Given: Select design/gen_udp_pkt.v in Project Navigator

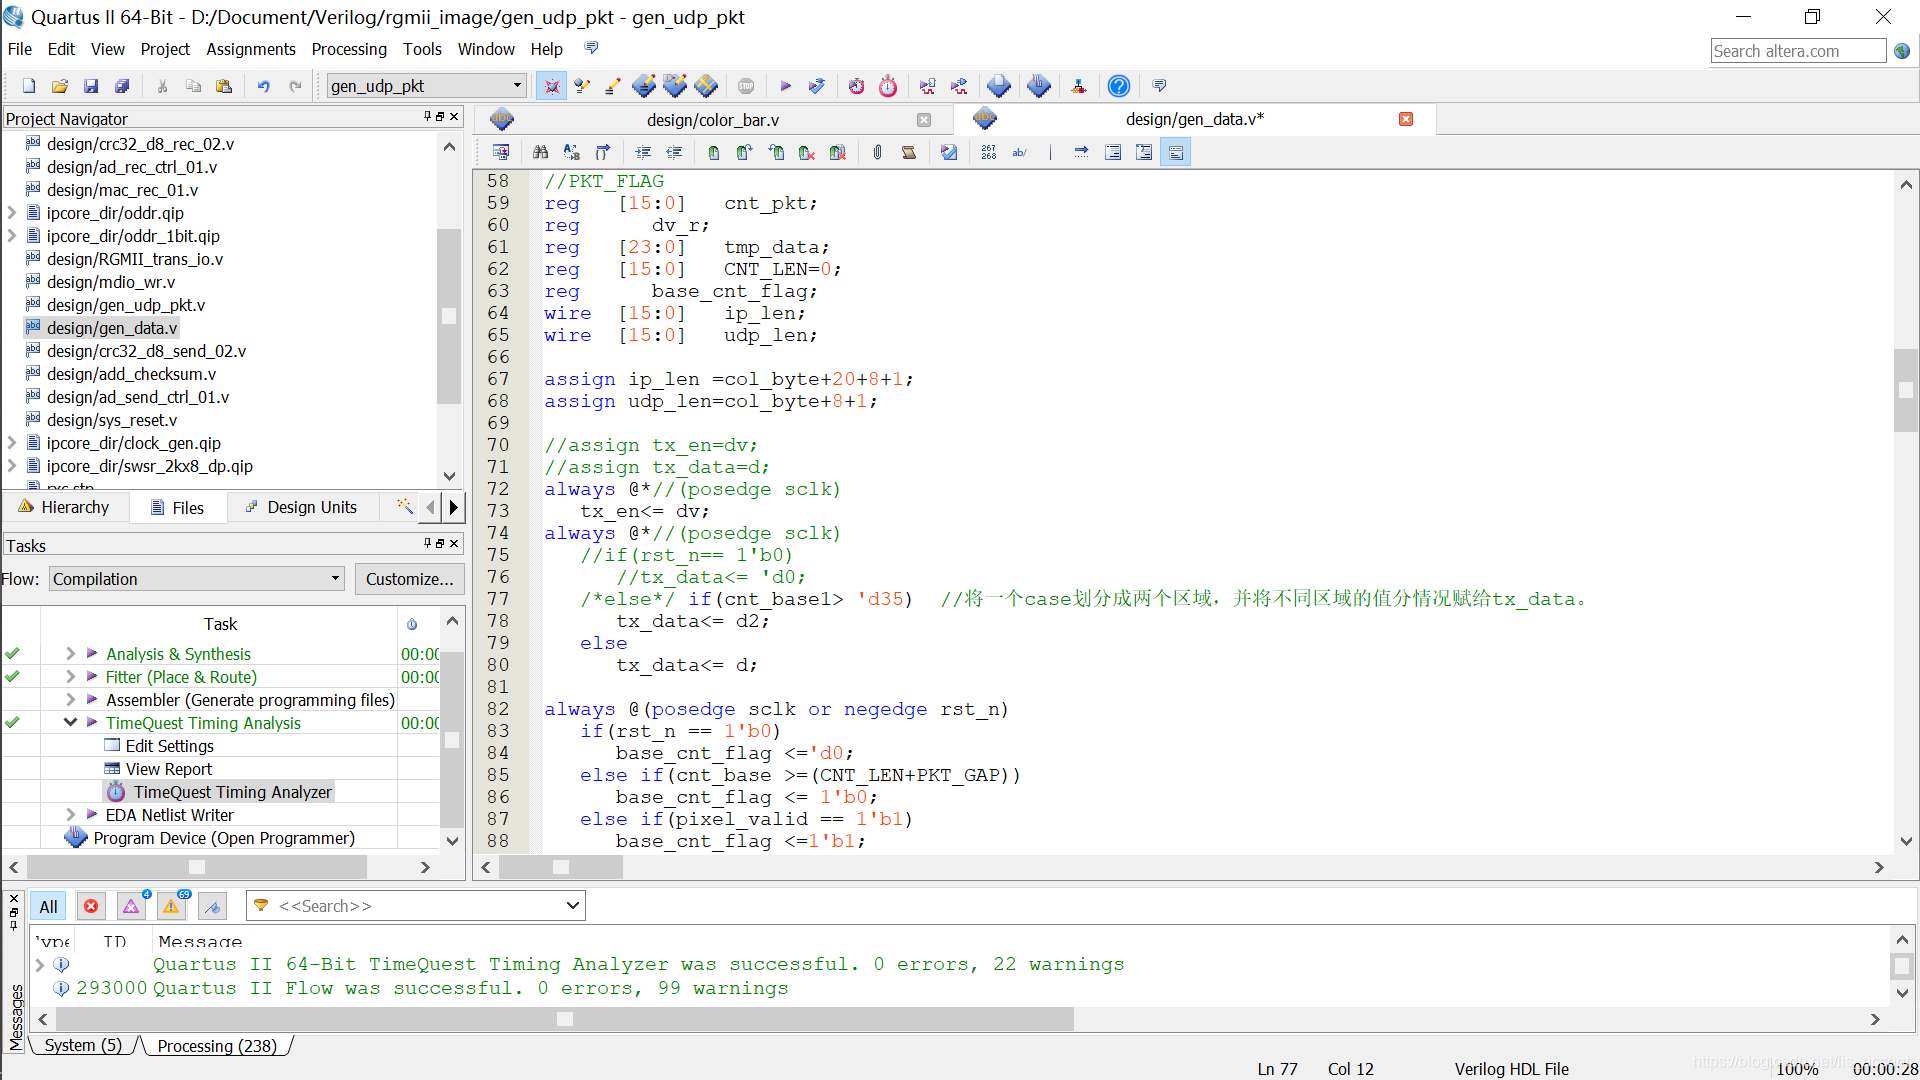Looking at the screenshot, I should coord(125,305).
